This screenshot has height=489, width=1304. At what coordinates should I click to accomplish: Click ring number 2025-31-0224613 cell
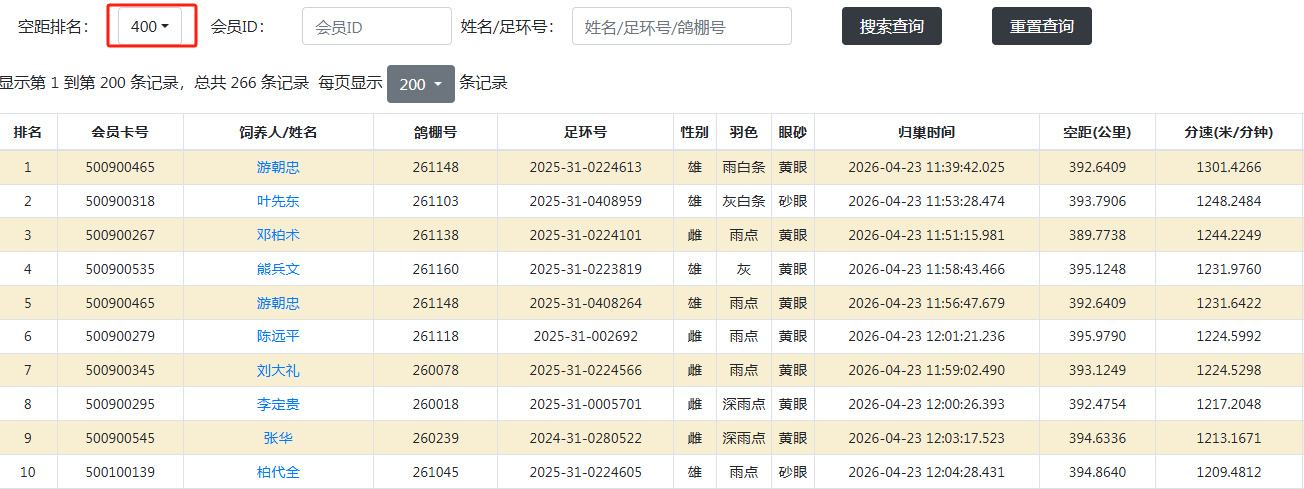click(585, 168)
